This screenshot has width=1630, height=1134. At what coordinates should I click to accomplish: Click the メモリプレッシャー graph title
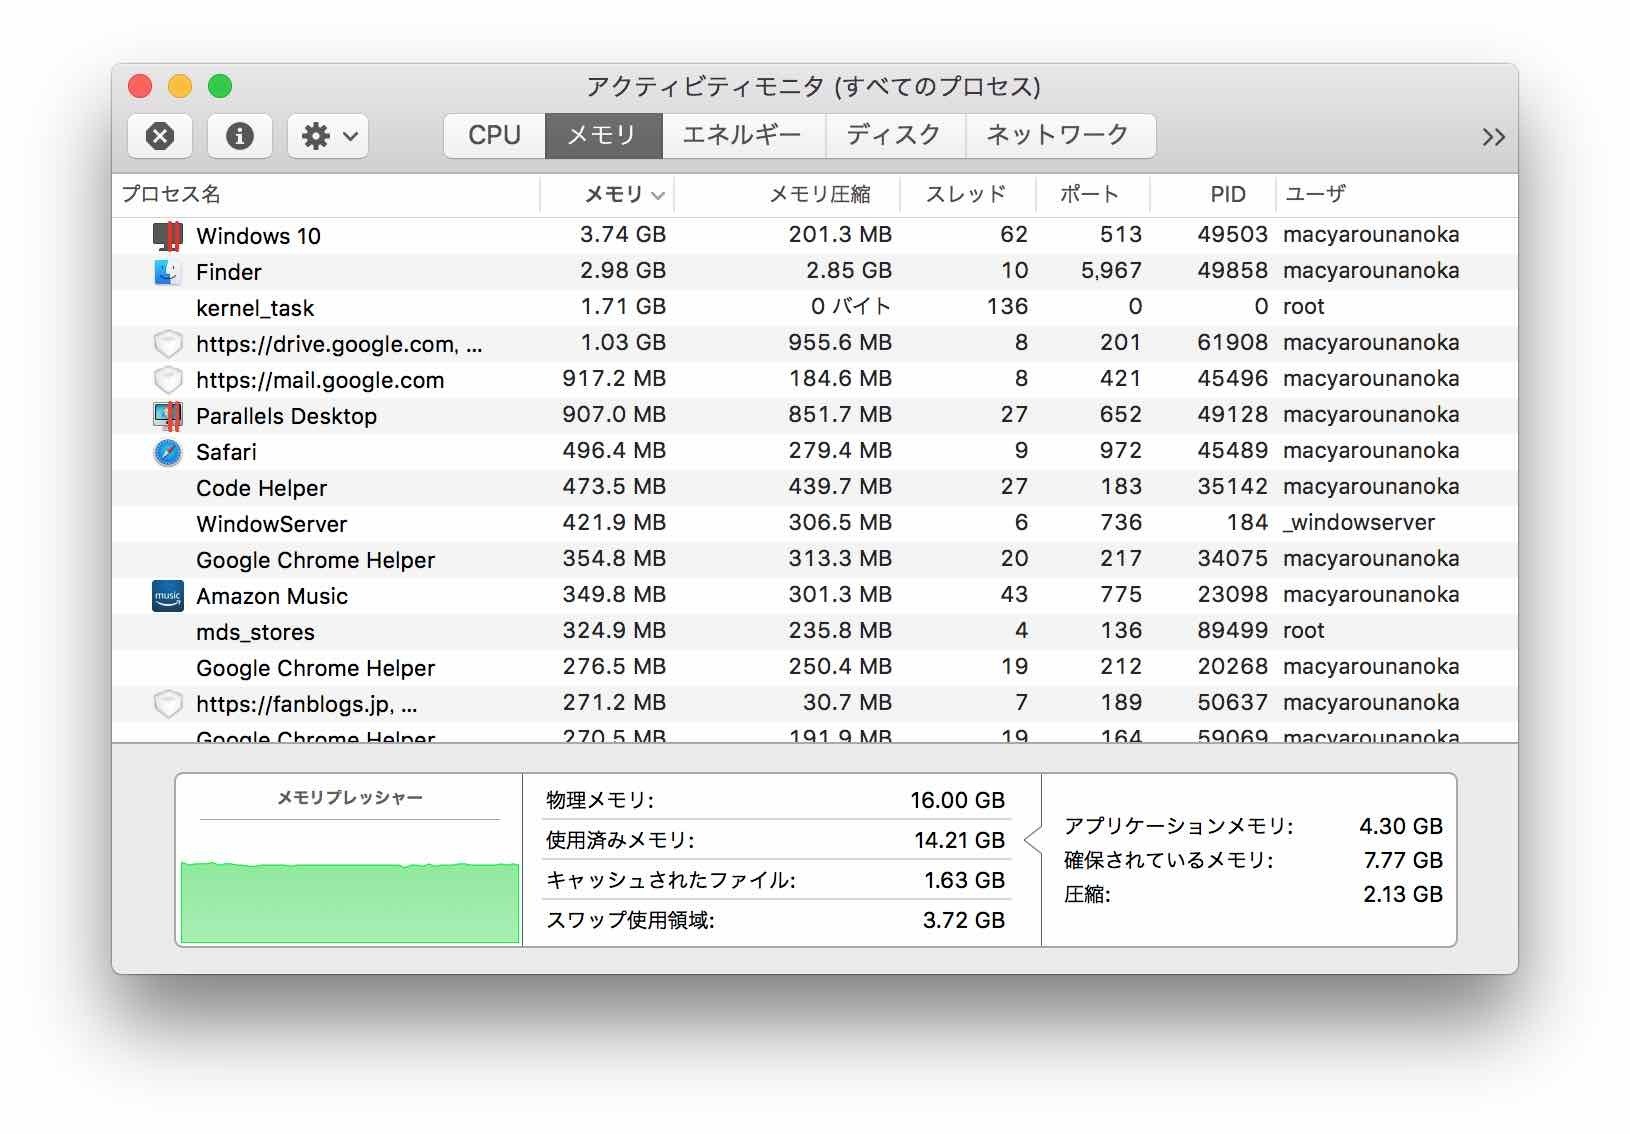(350, 798)
